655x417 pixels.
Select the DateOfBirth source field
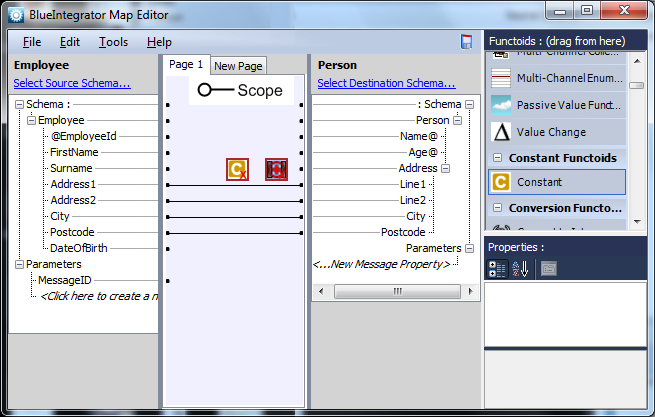click(79, 248)
